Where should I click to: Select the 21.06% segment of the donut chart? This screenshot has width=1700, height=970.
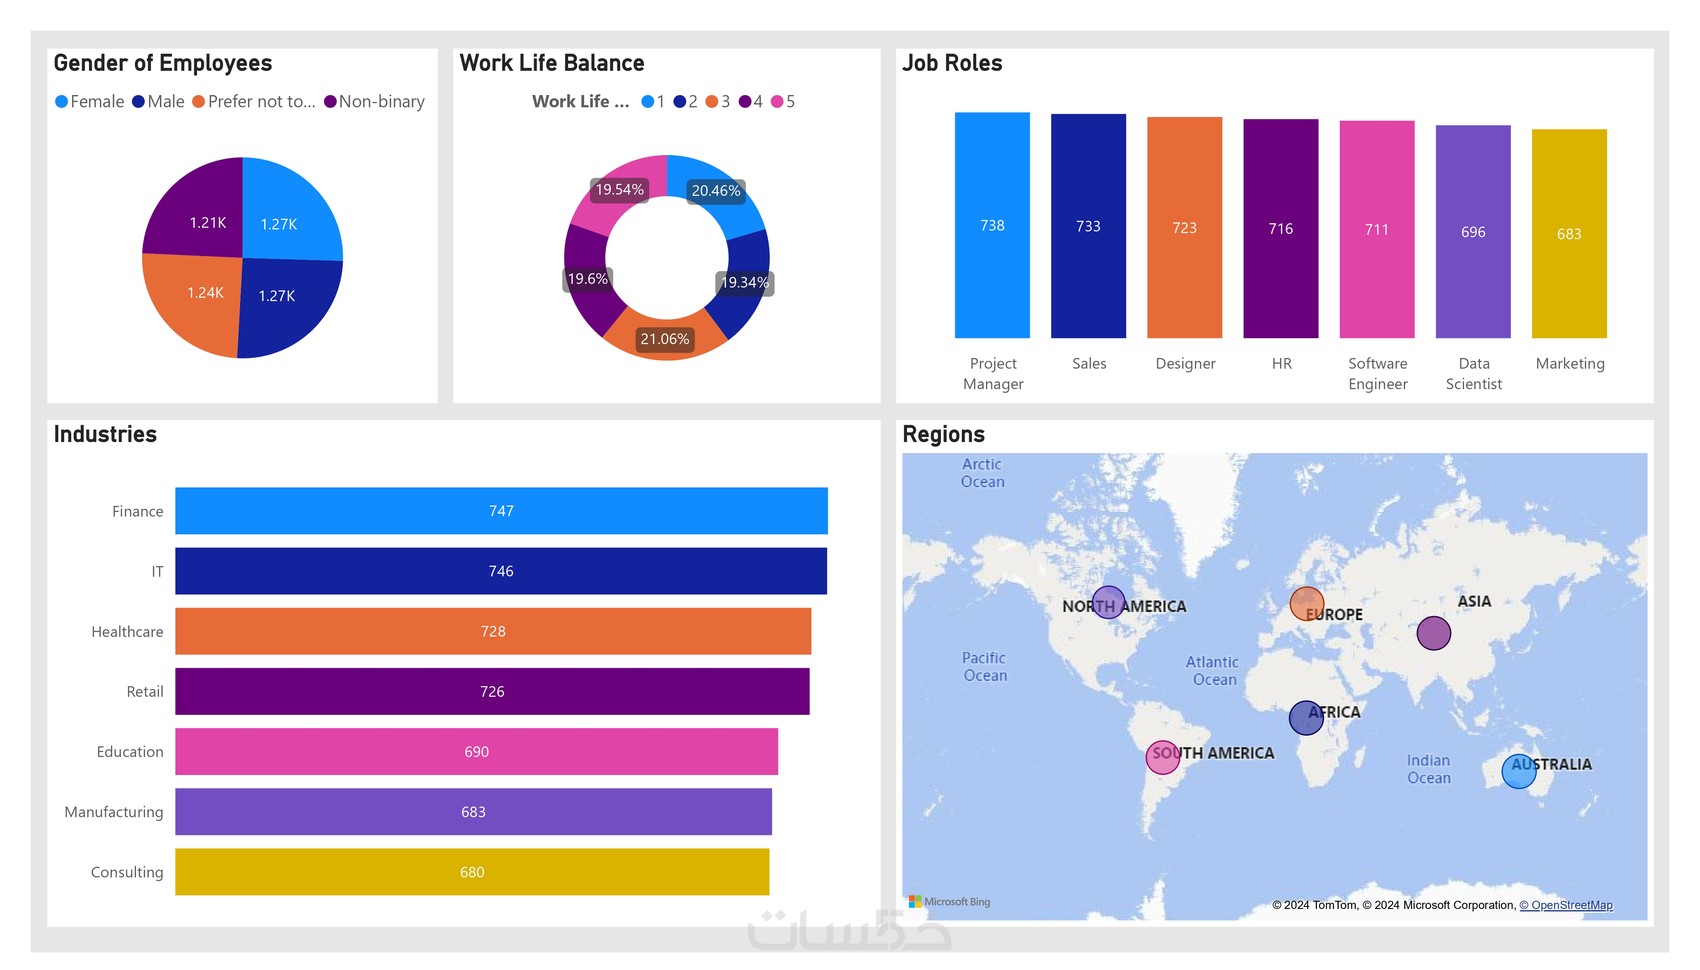tap(664, 340)
